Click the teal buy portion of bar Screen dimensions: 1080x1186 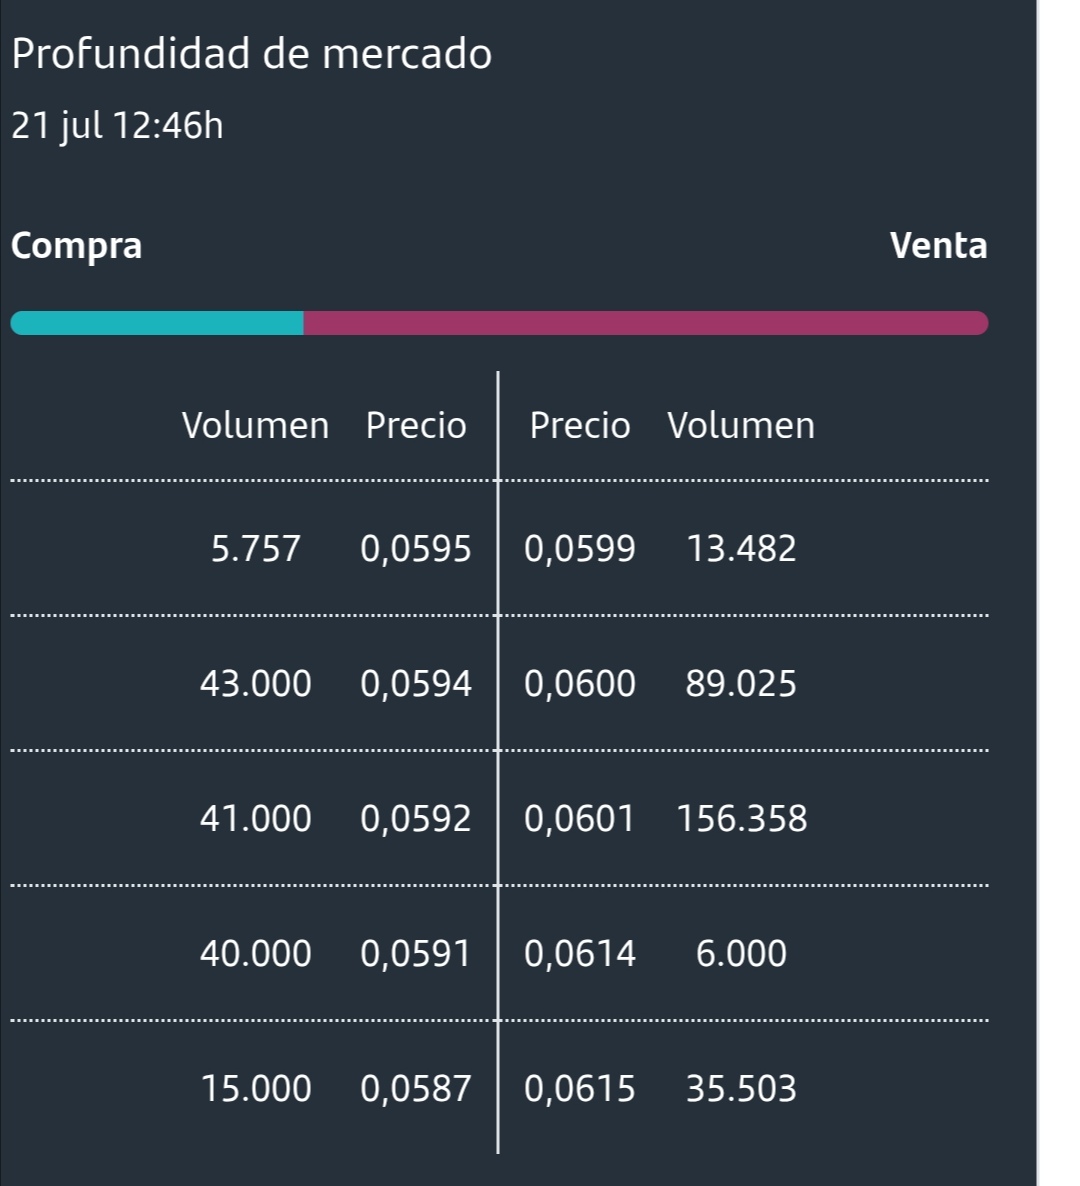(157, 323)
